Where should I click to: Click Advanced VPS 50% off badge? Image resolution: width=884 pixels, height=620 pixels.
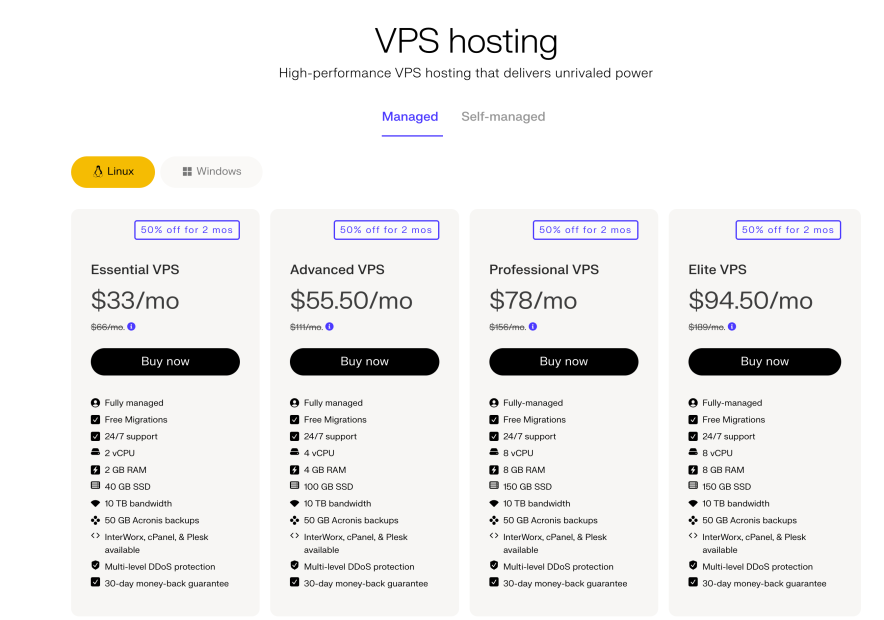(x=386, y=230)
